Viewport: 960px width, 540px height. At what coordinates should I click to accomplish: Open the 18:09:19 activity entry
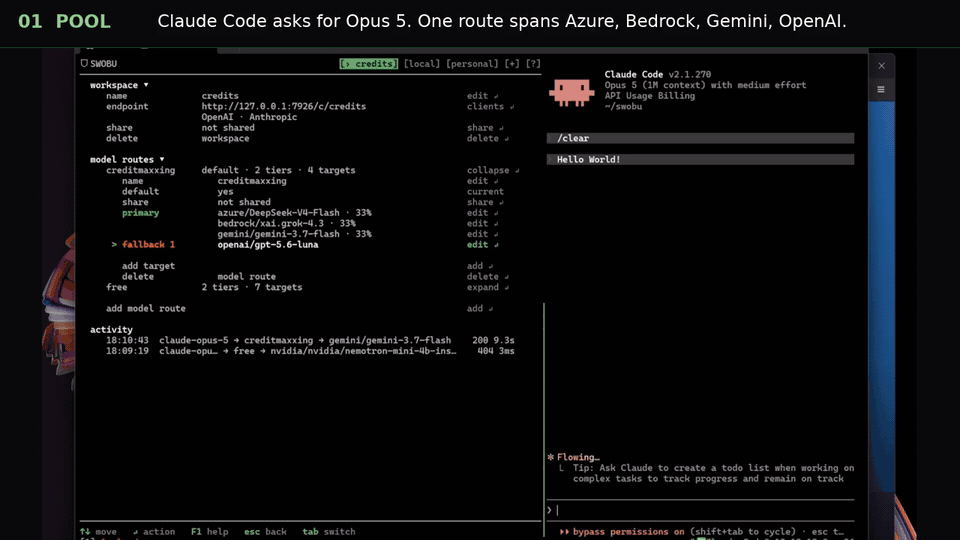click(310, 351)
